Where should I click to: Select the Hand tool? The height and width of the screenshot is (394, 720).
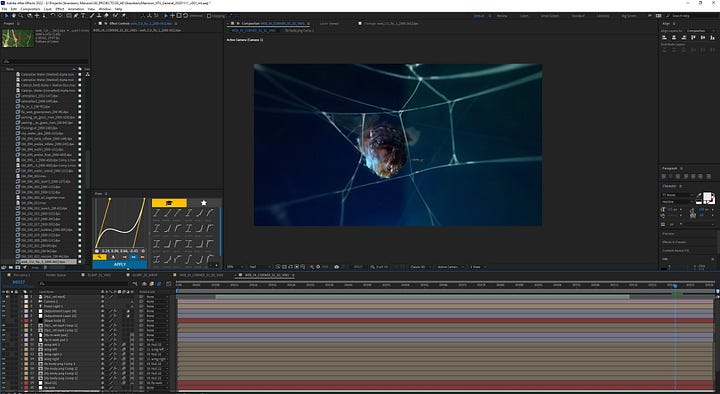pyautogui.click(x=14, y=16)
